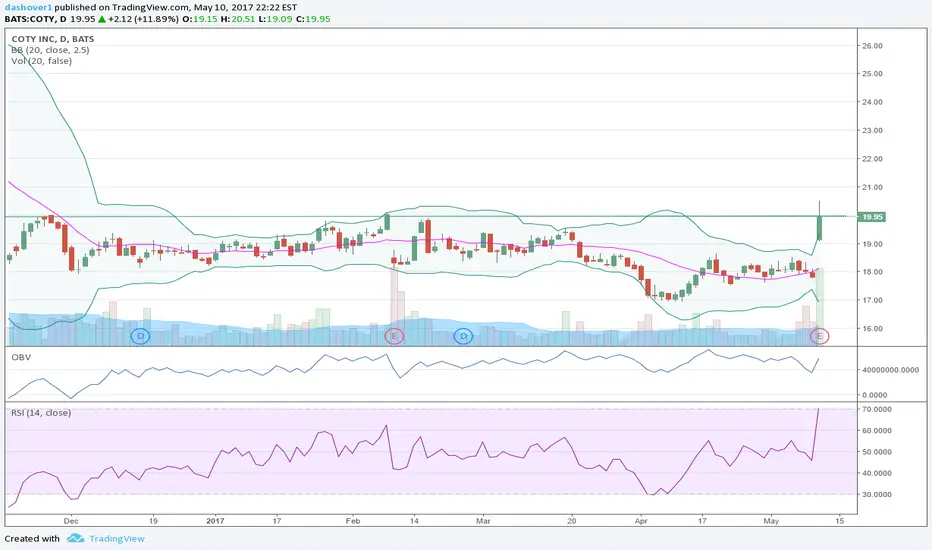The width and height of the screenshot is (932, 550).
Task: Click the Feb date label
Action: pyautogui.click(x=353, y=521)
